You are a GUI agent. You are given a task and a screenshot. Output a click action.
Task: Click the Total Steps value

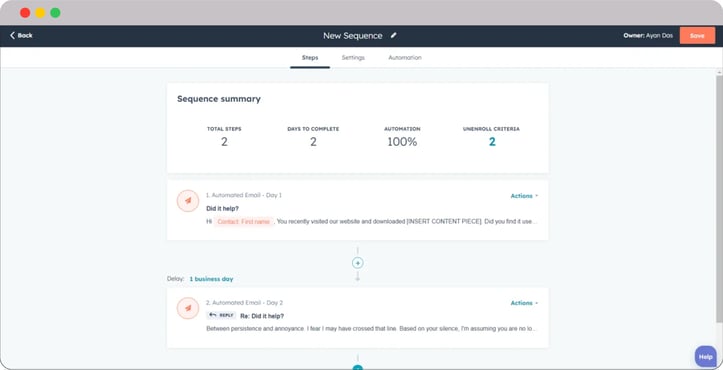point(224,142)
